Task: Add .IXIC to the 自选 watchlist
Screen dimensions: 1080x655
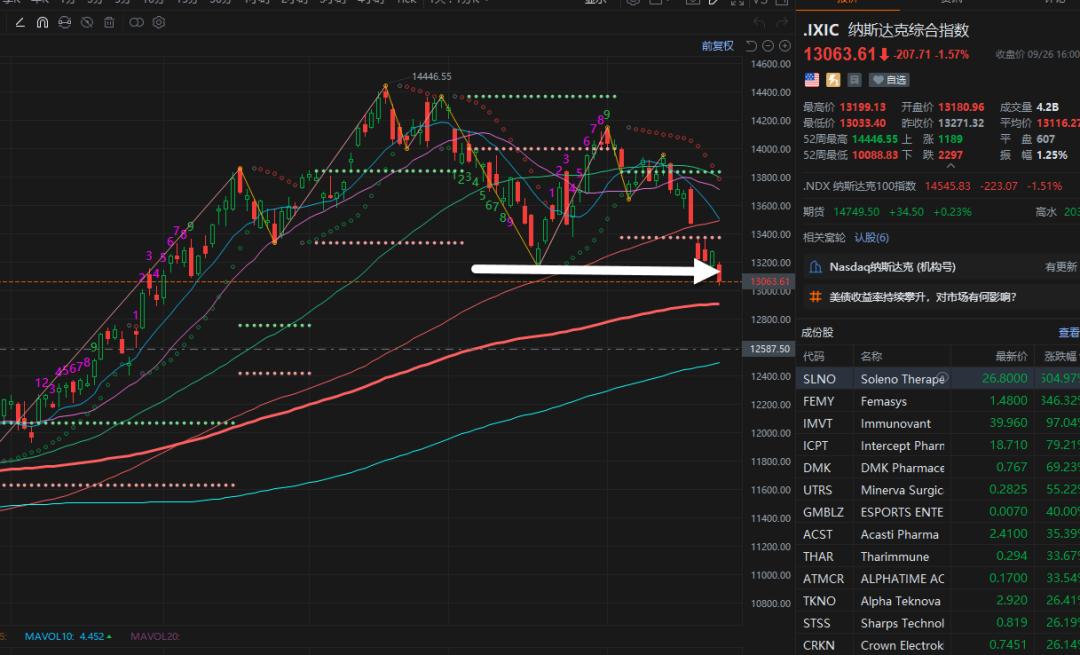Action: (x=889, y=79)
